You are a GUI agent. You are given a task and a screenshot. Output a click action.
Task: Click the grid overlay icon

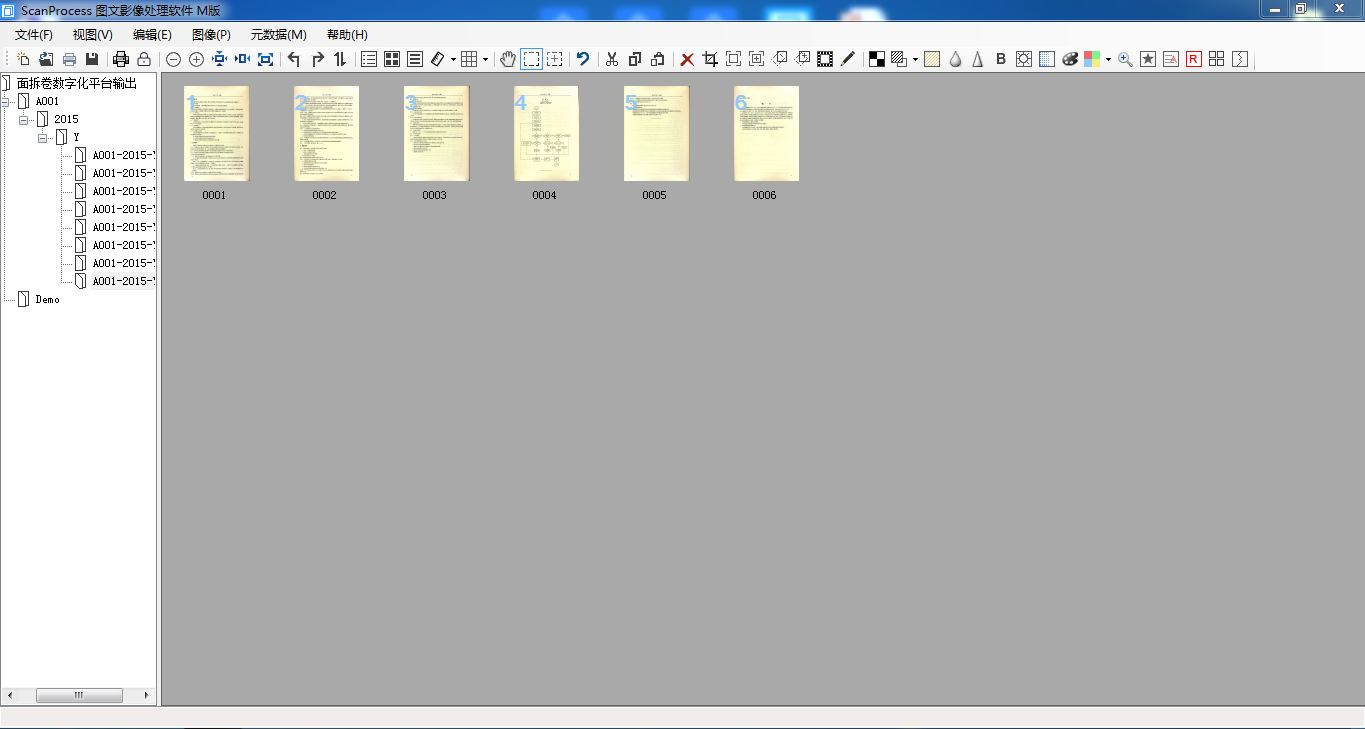pyautogui.click(x=470, y=59)
